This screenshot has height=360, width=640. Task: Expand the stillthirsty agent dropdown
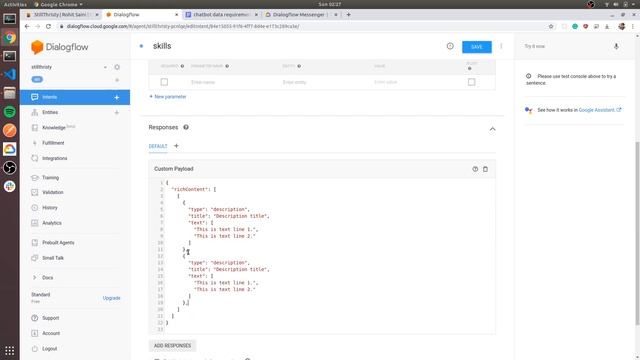click(105, 67)
